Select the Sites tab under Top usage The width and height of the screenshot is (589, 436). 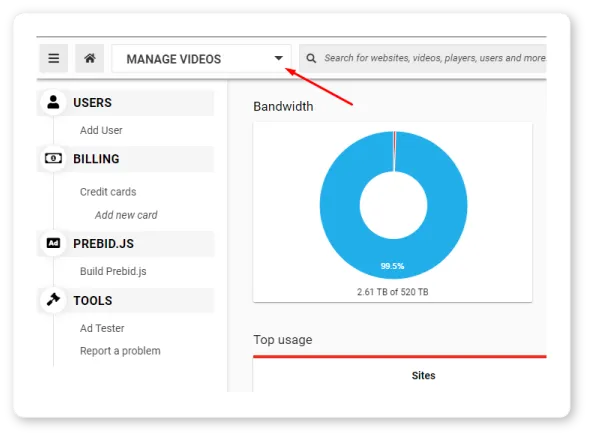pyautogui.click(x=423, y=376)
